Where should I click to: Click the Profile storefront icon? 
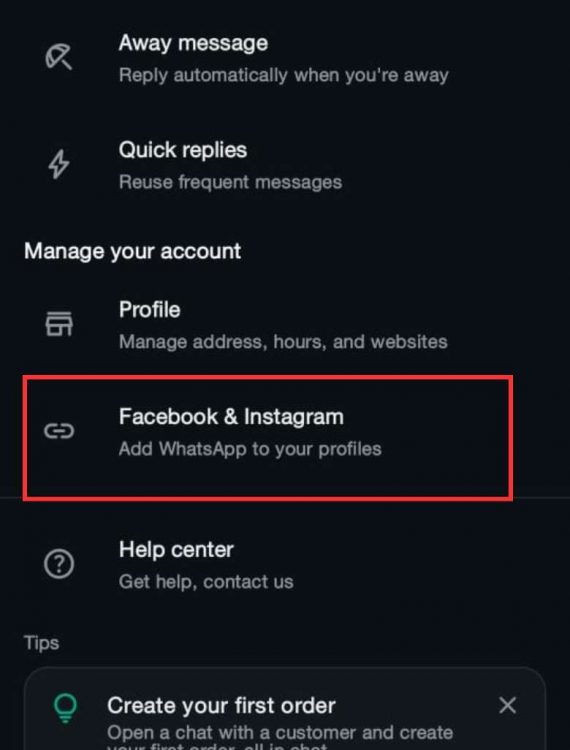(59, 324)
